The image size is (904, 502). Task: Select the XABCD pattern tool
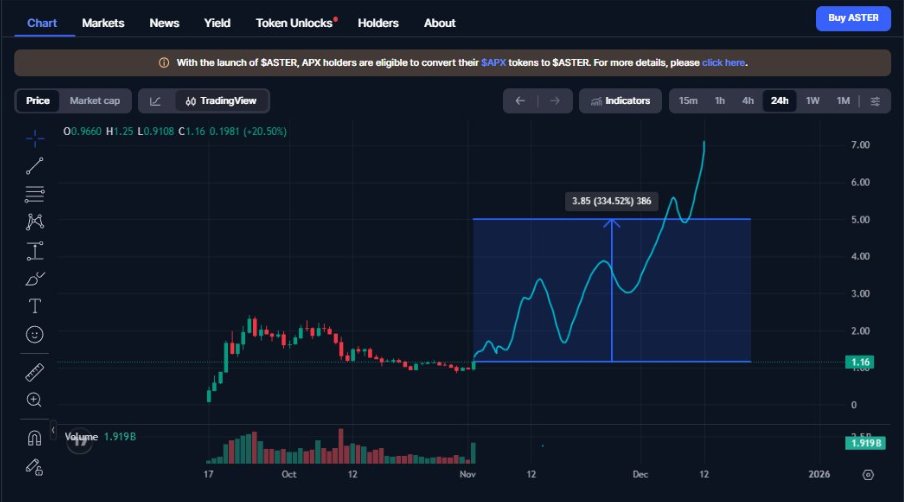point(35,222)
